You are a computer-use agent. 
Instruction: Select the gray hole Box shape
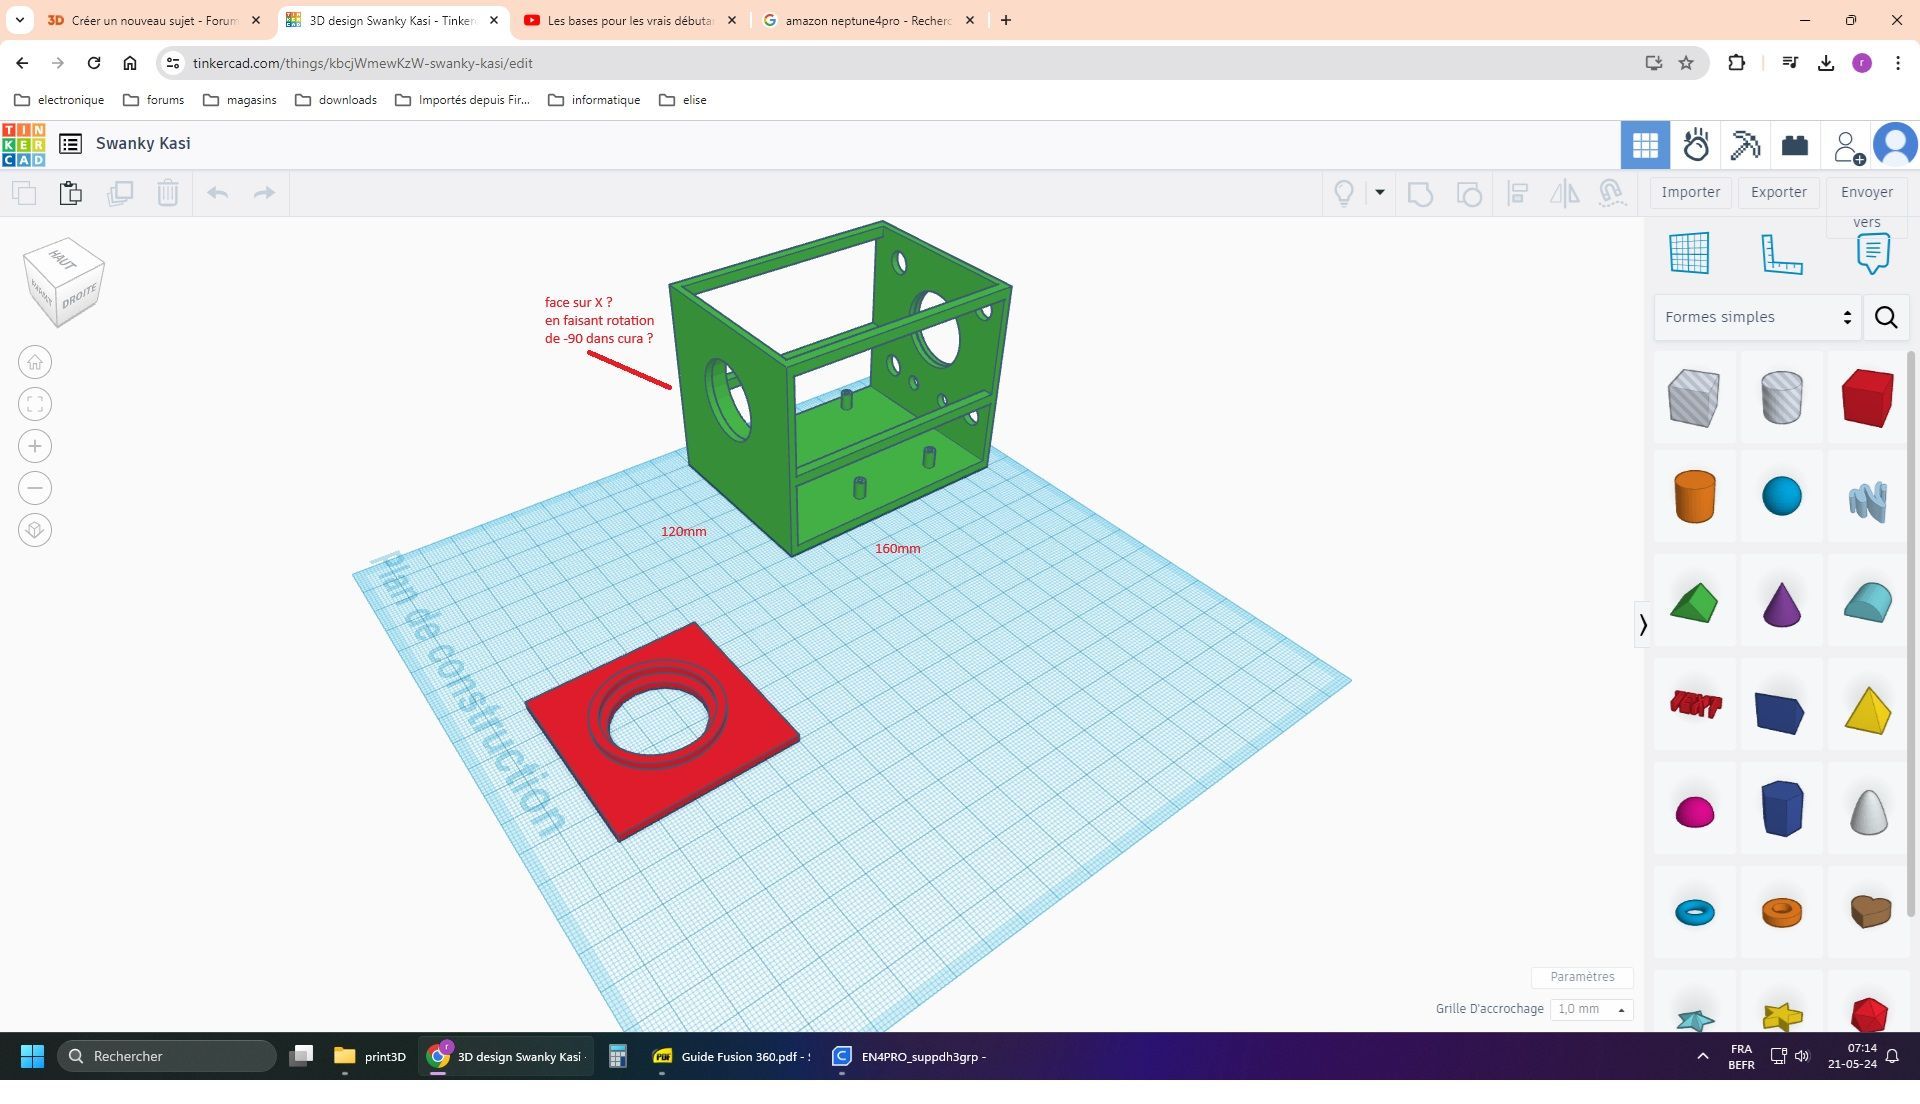click(x=1694, y=398)
